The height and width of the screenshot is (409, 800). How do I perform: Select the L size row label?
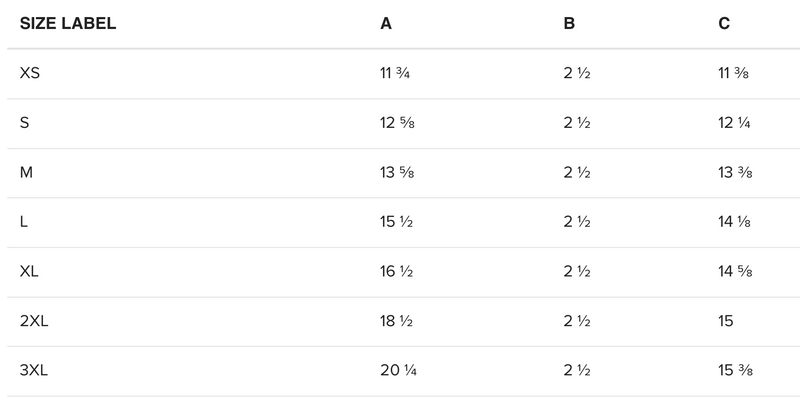click(24, 222)
